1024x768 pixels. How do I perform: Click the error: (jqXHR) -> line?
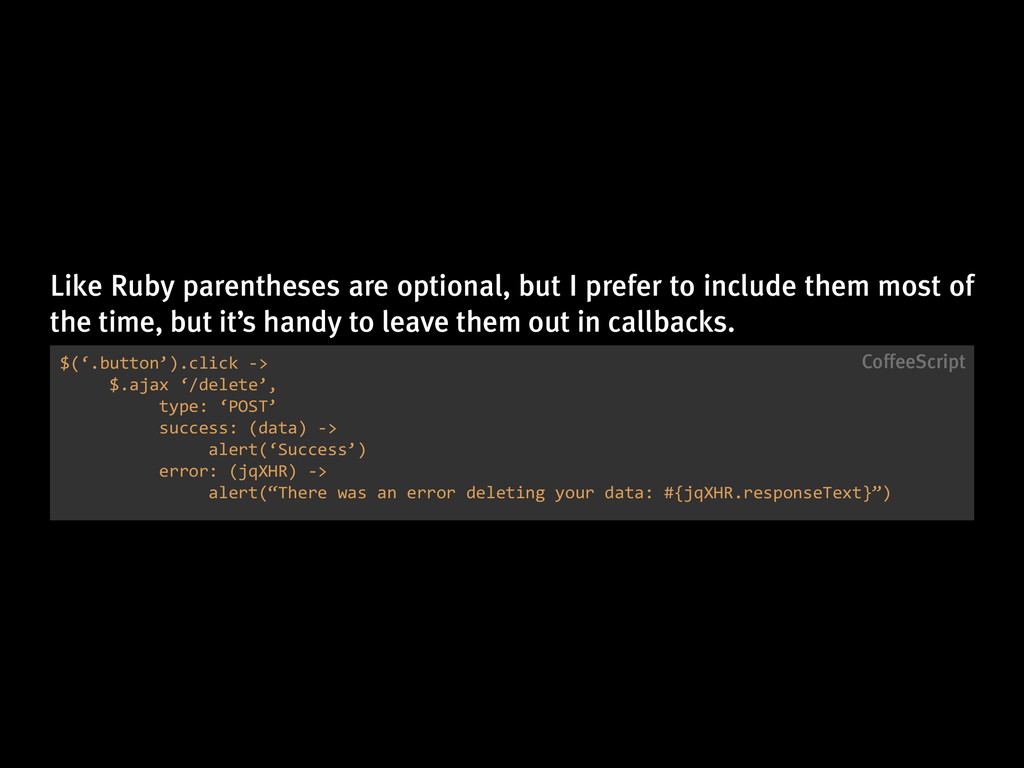click(x=242, y=471)
